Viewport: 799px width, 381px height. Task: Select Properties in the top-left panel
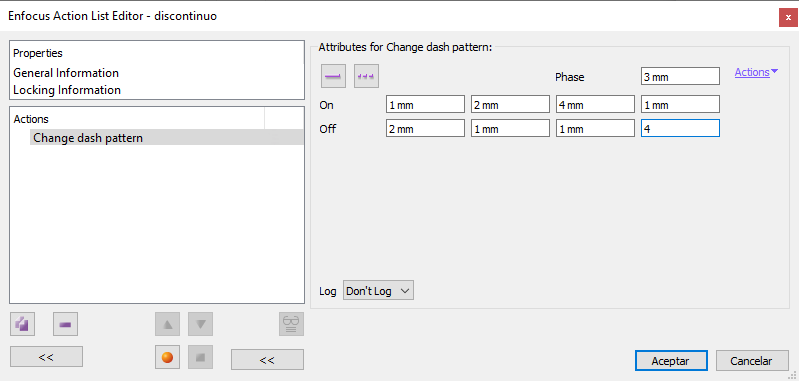click(38, 53)
